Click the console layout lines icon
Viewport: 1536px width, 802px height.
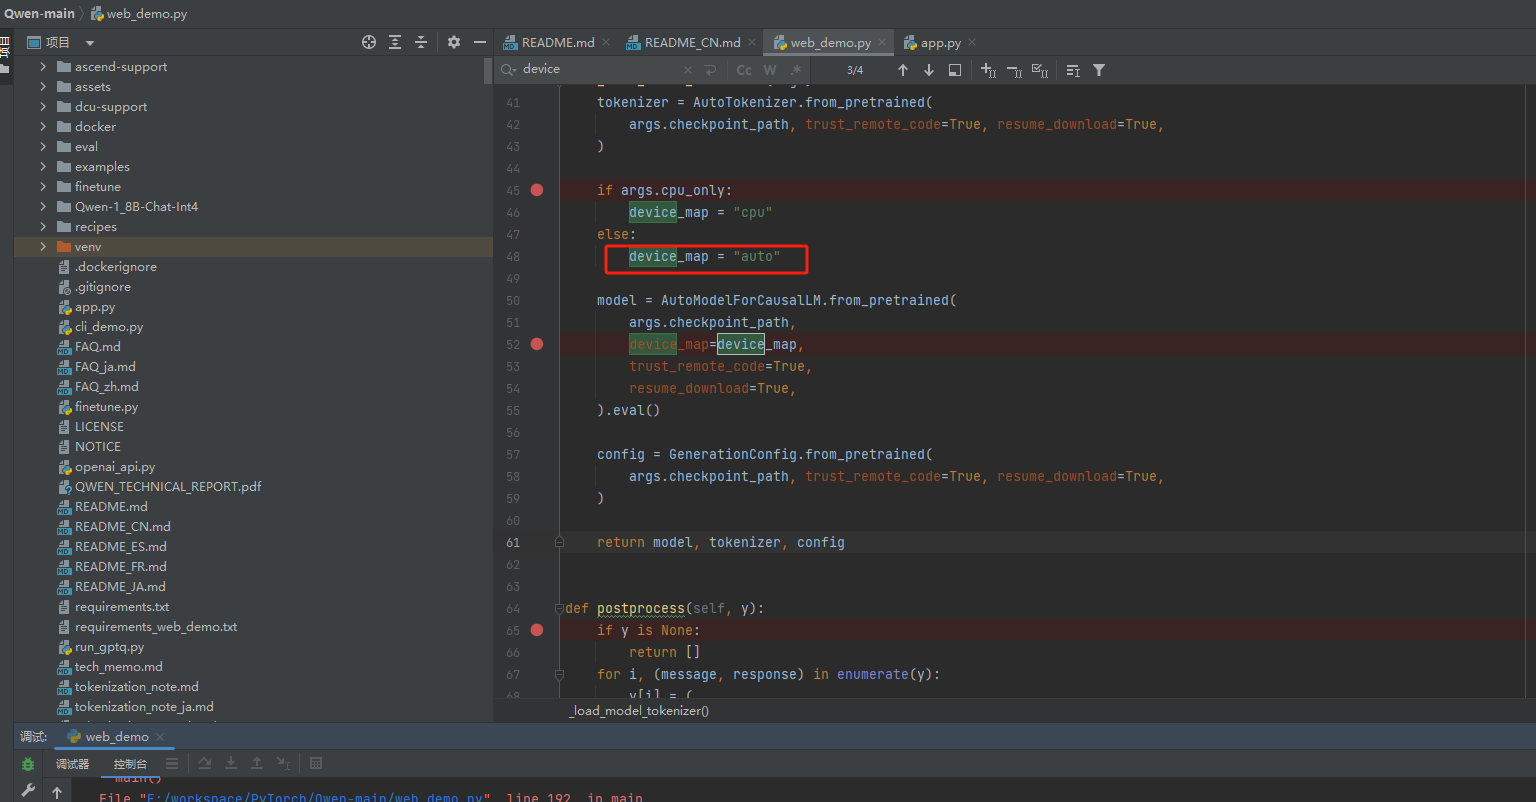click(x=172, y=763)
